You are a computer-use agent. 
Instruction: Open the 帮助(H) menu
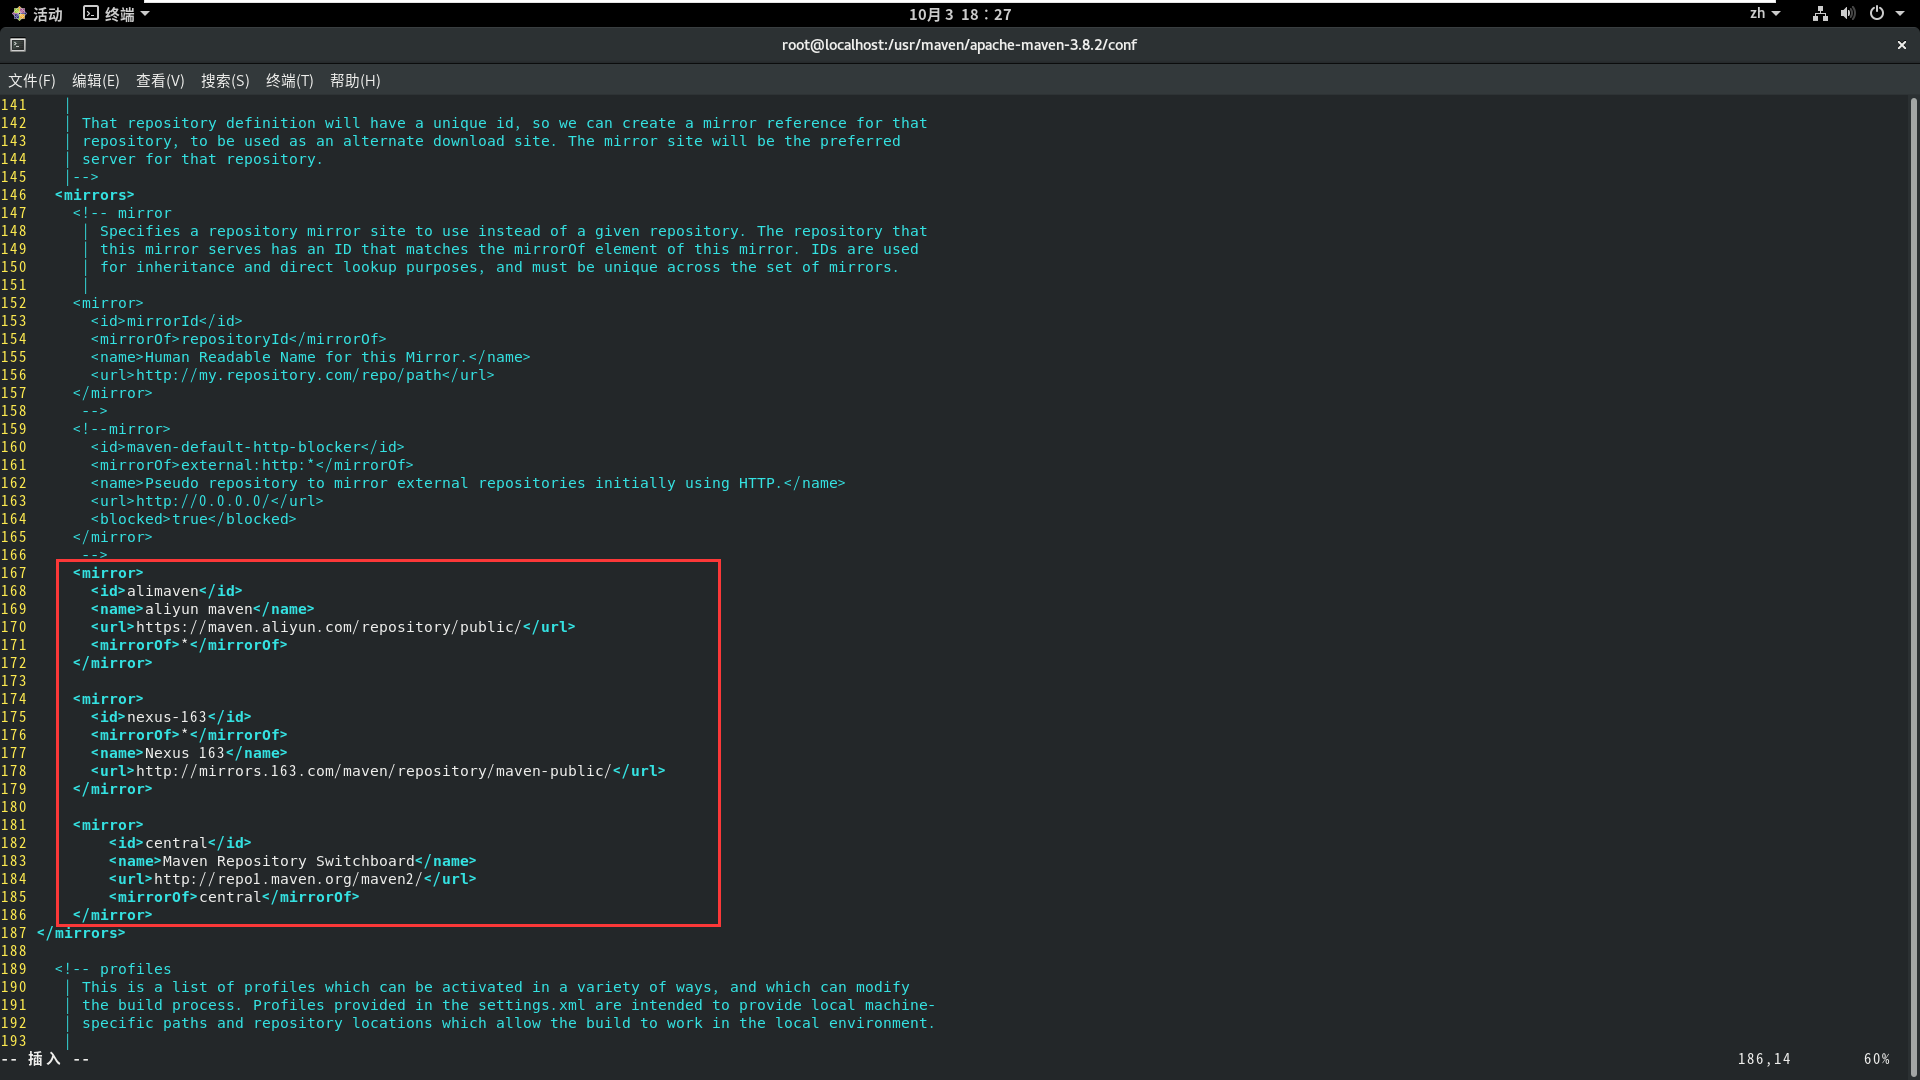tap(355, 81)
